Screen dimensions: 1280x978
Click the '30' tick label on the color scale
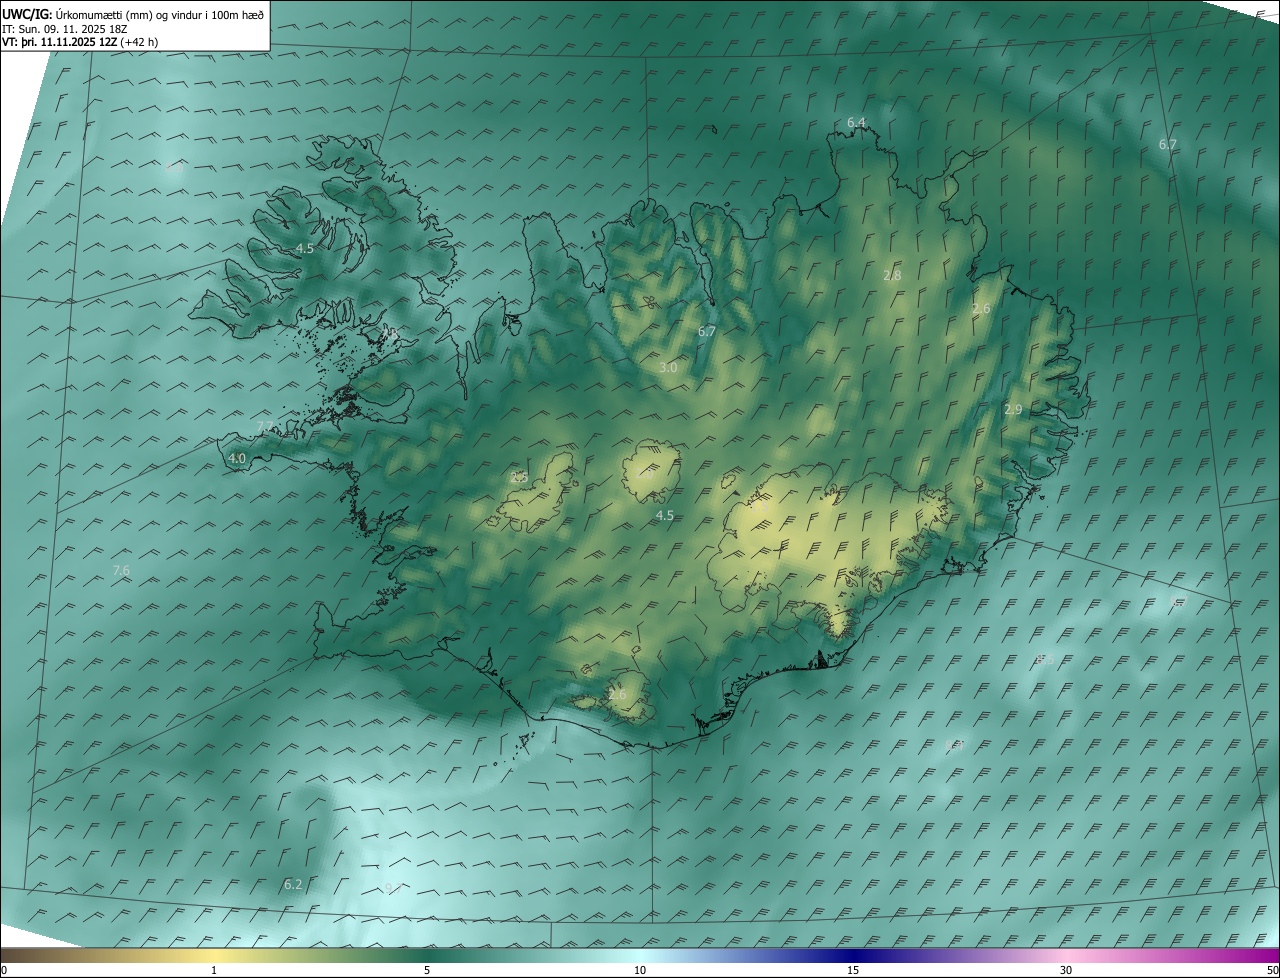[x=1066, y=970]
